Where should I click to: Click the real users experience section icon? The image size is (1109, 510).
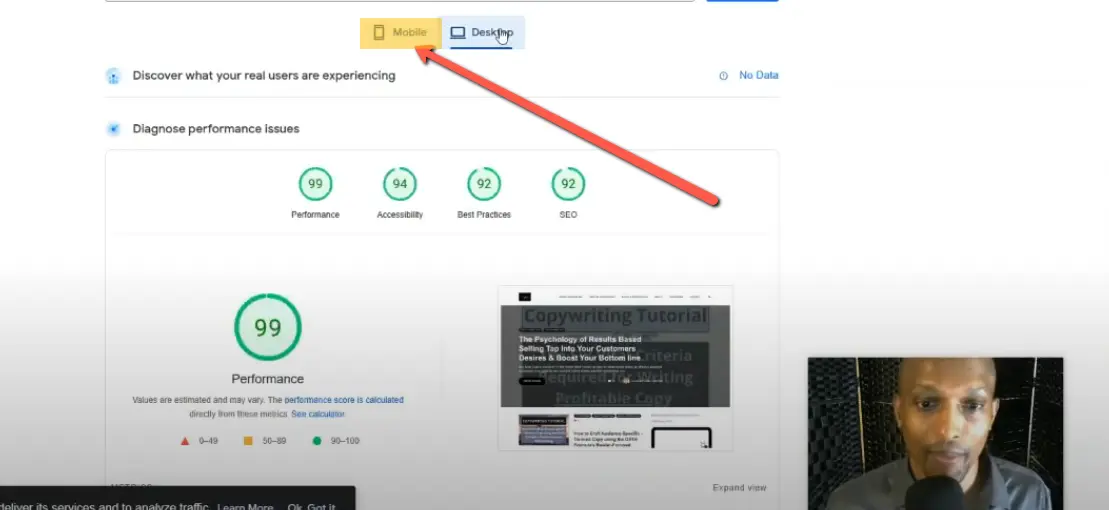[x=113, y=76]
